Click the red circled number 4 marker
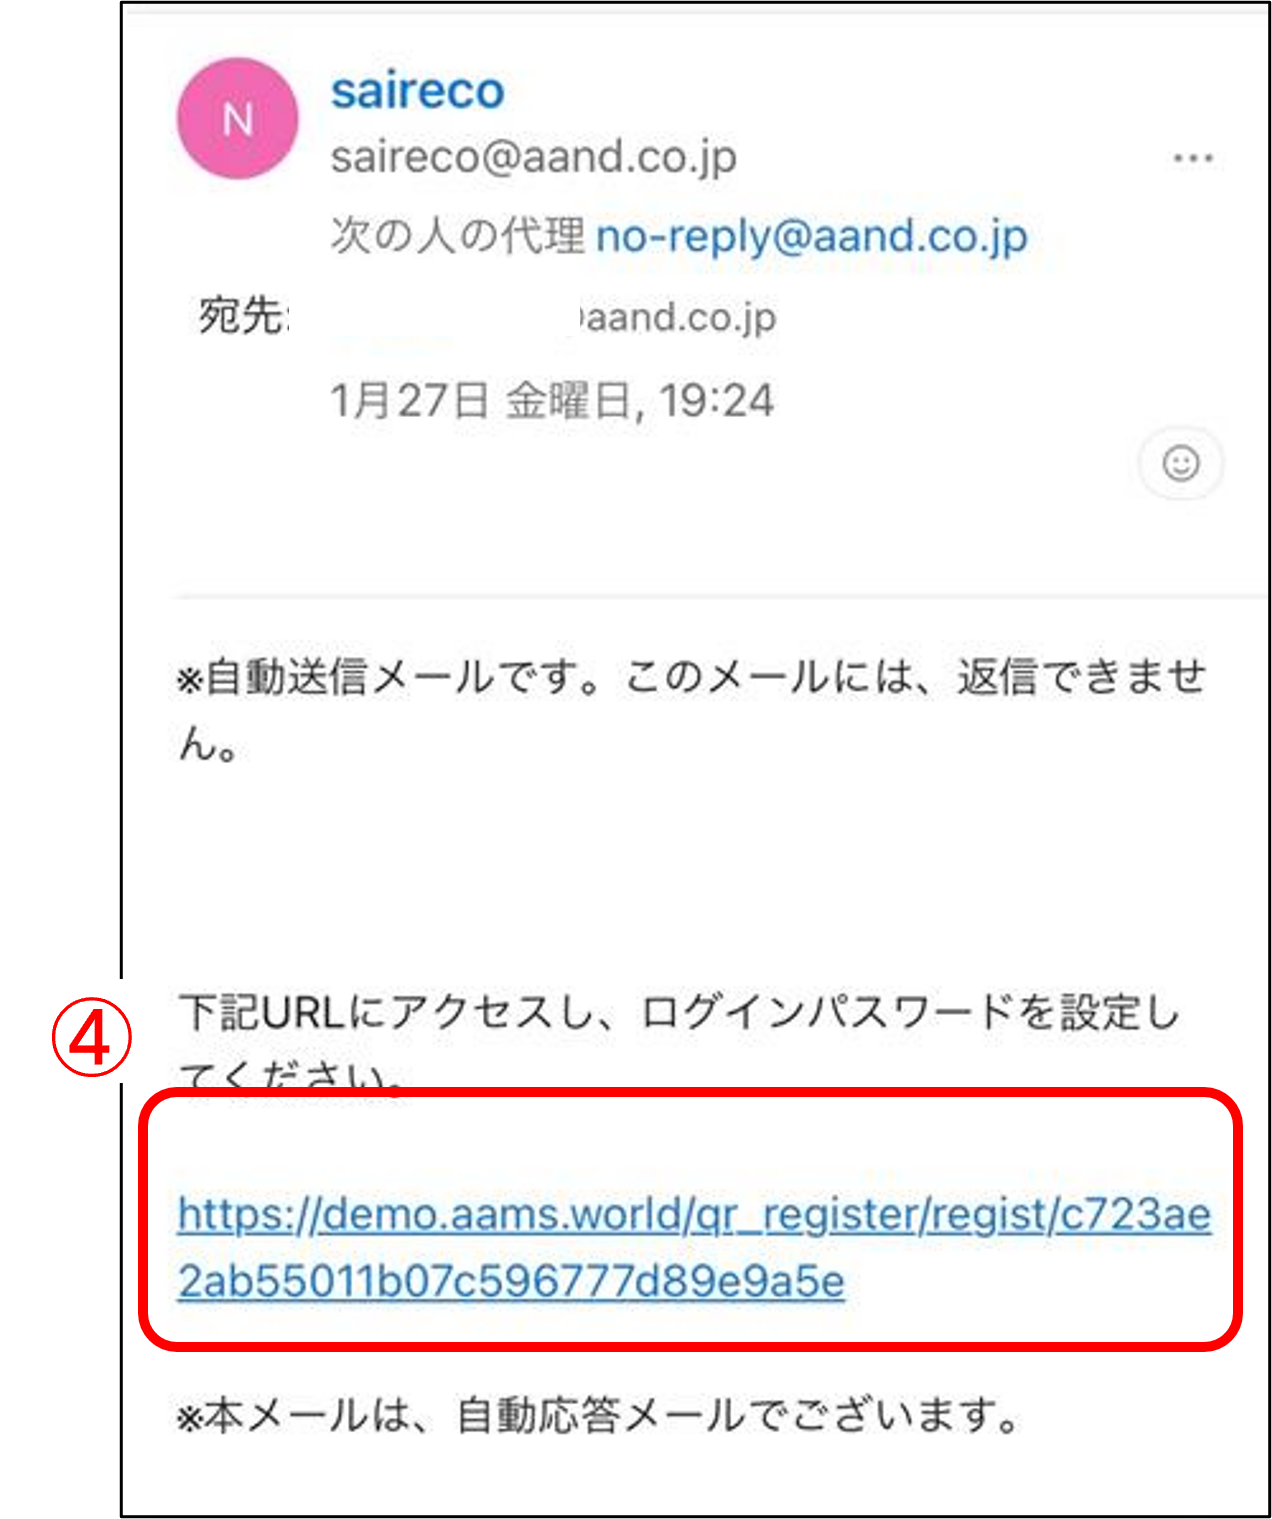 (x=92, y=1039)
